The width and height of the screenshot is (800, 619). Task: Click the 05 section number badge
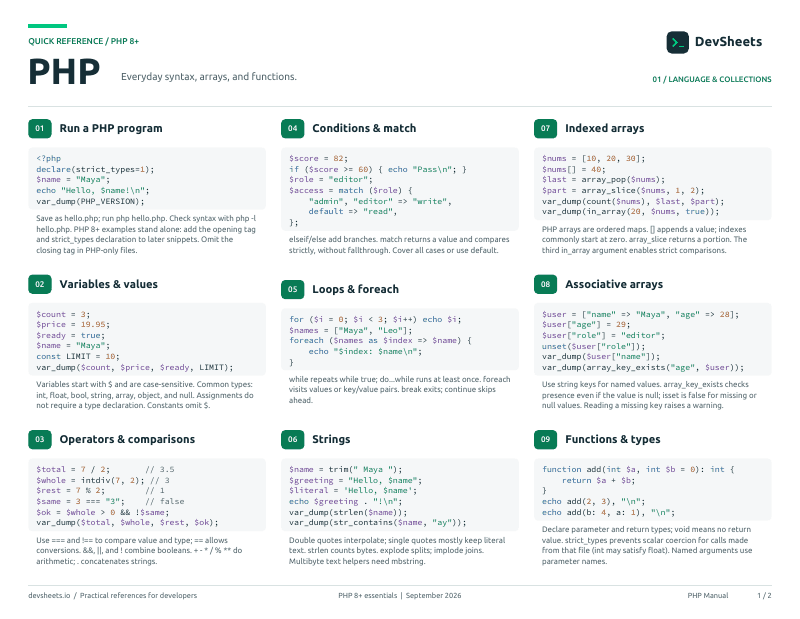292,289
